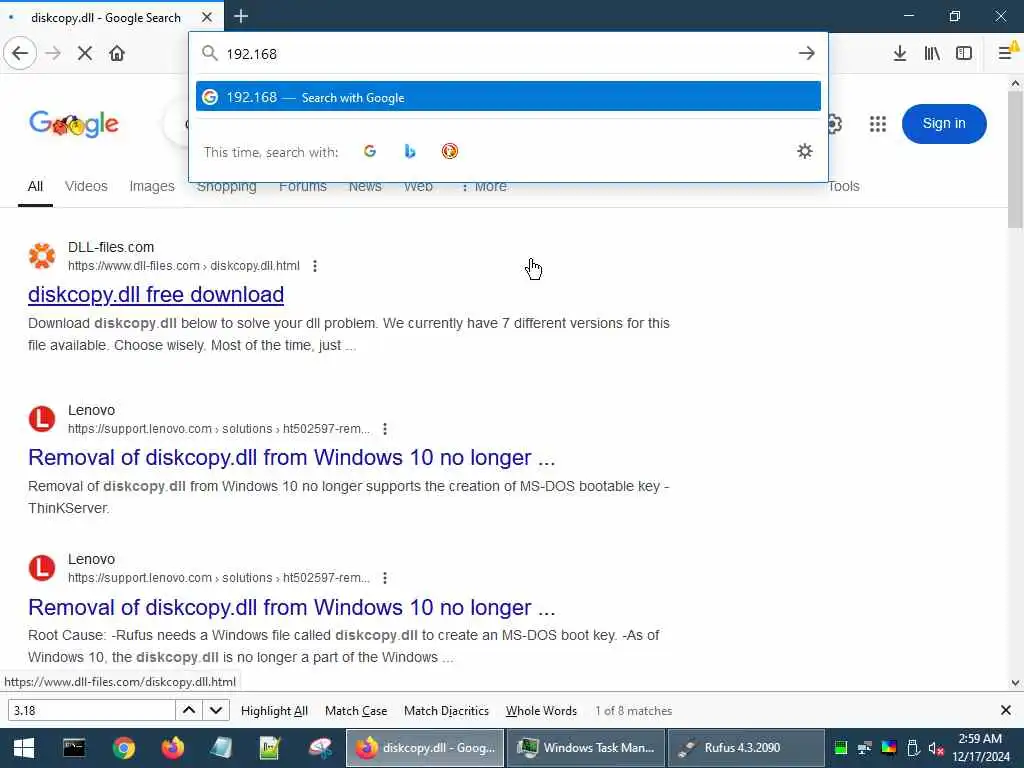The image size is (1024, 768).
Task: Select the All search results tab
Action: click(35, 187)
